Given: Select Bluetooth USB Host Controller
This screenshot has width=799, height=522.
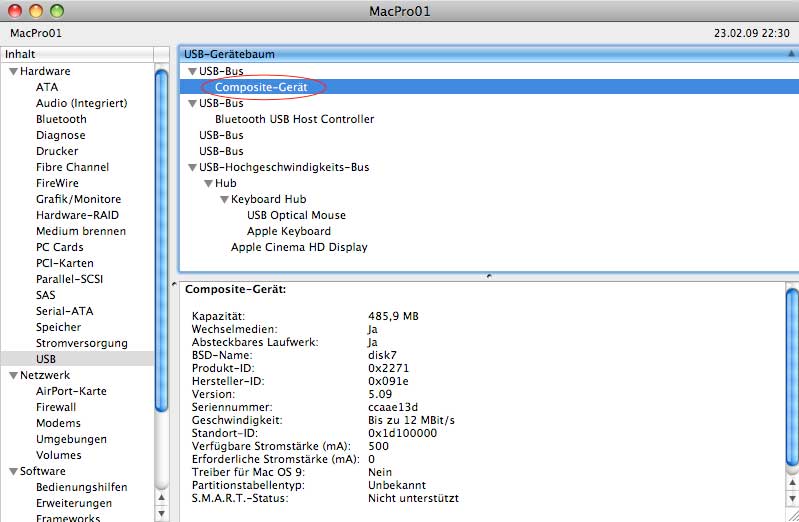Looking at the screenshot, I should [294, 119].
